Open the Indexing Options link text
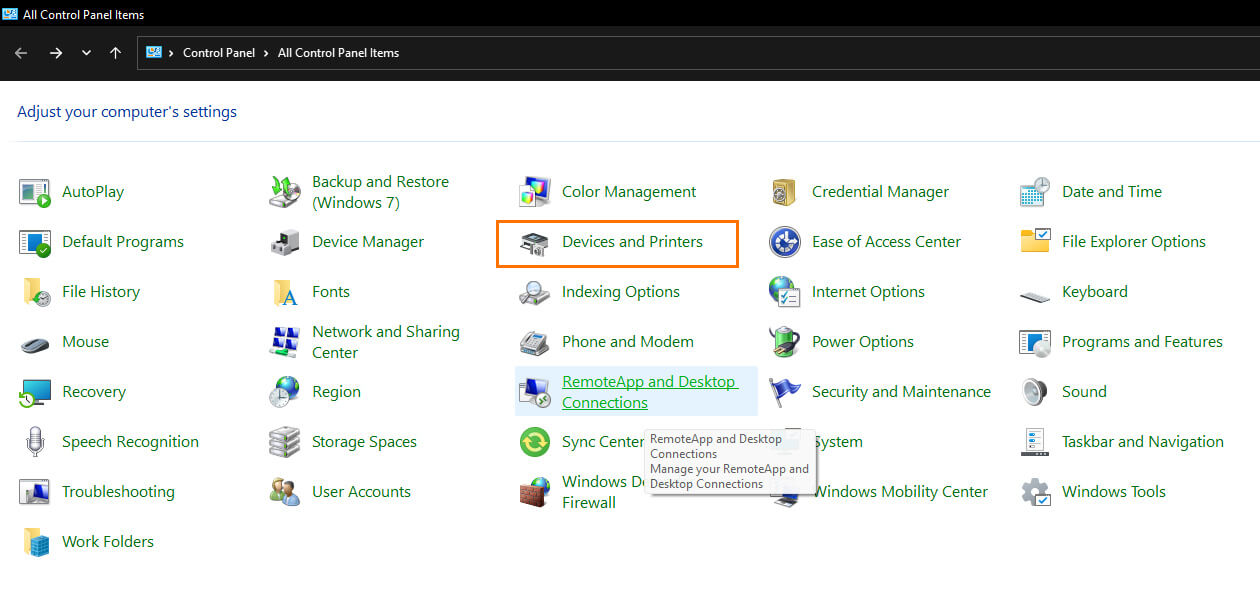The width and height of the screenshot is (1260, 592). [x=621, y=292]
